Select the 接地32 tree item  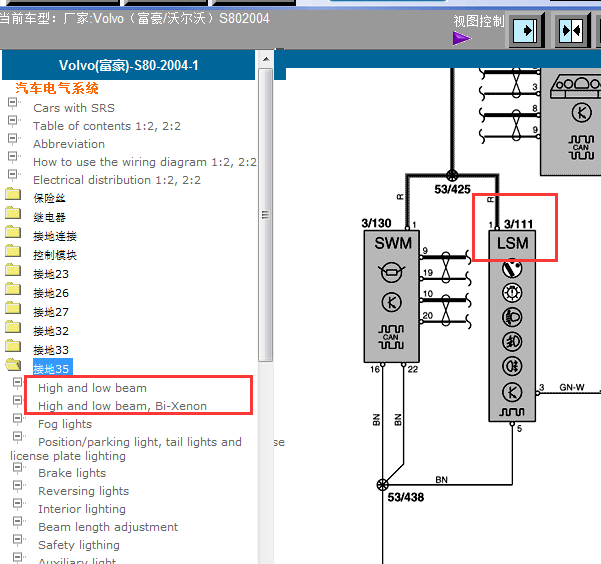[51, 331]
